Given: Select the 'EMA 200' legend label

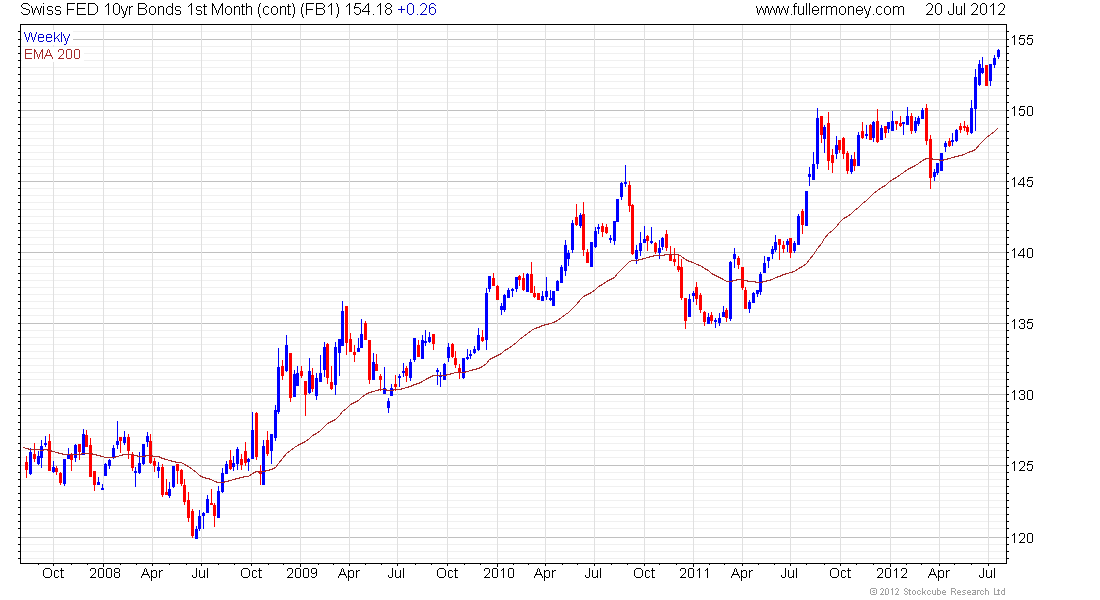Looking at the screenshot, I should point(53,54).
